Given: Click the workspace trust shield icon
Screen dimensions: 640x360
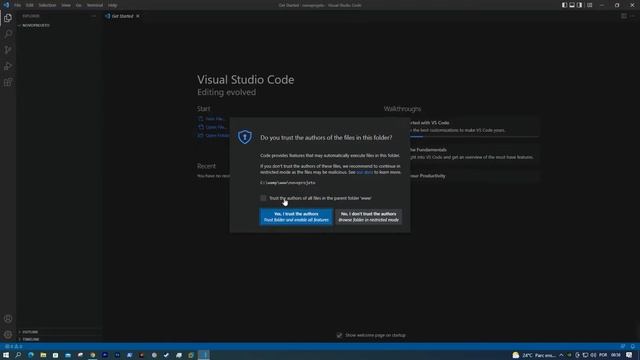Looking at the screenshot, I should tap(245, 137).
